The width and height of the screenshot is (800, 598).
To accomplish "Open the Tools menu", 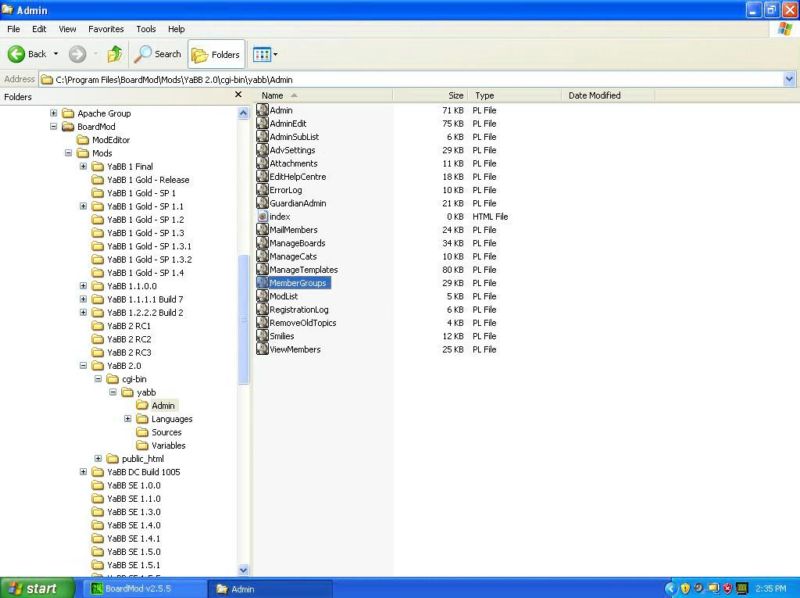I will coord(146,29).
